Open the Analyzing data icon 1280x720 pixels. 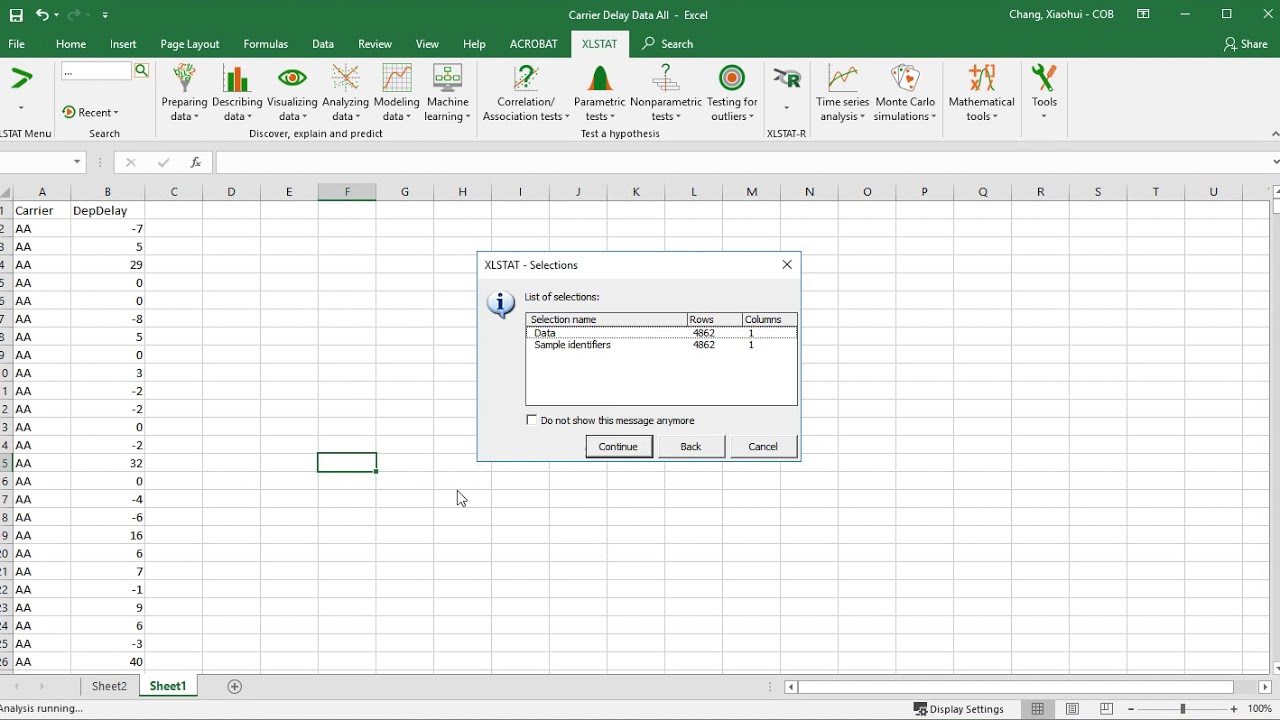click(345, 78)
